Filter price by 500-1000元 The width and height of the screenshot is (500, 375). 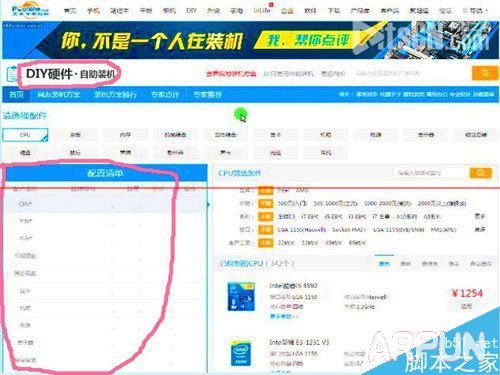[x=336, y=203]
